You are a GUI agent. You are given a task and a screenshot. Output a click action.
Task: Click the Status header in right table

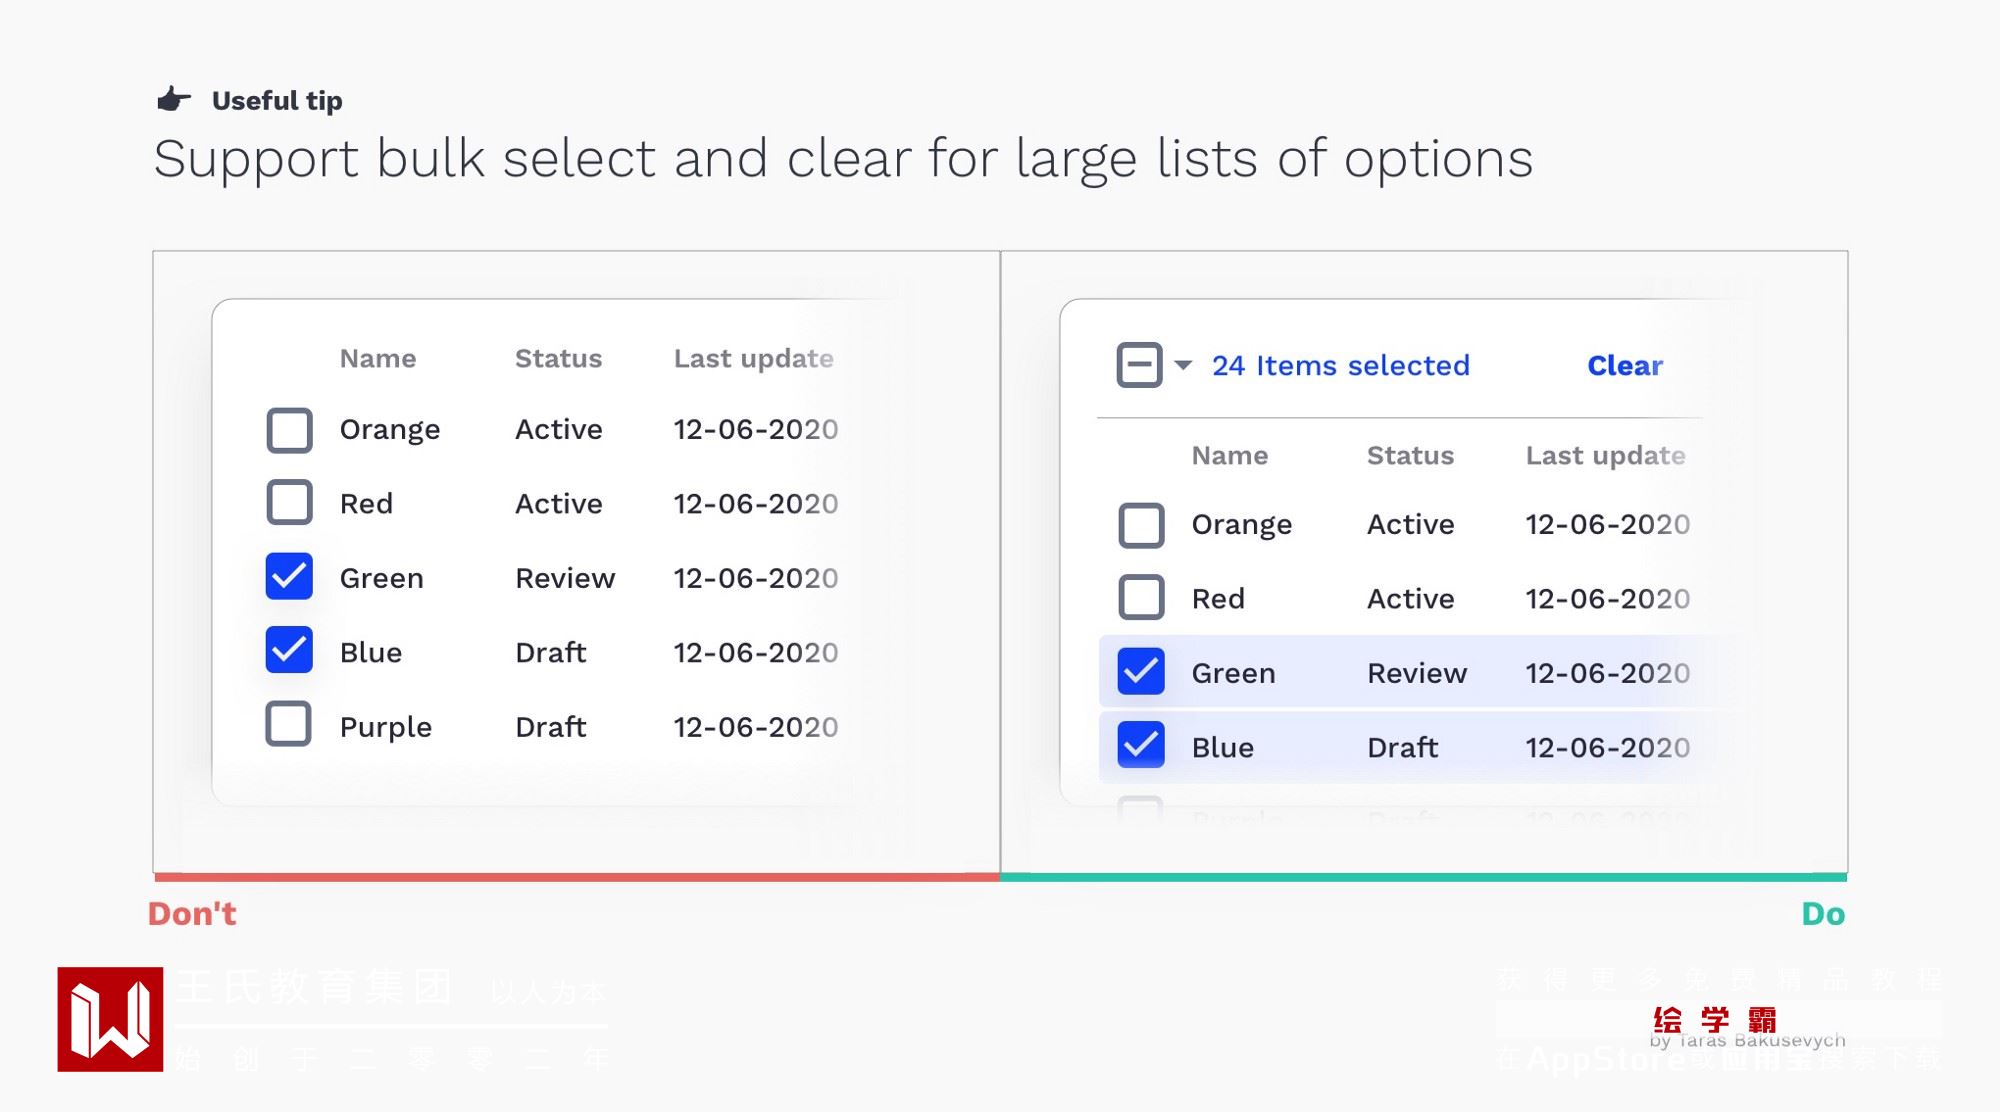point(1410,456)
